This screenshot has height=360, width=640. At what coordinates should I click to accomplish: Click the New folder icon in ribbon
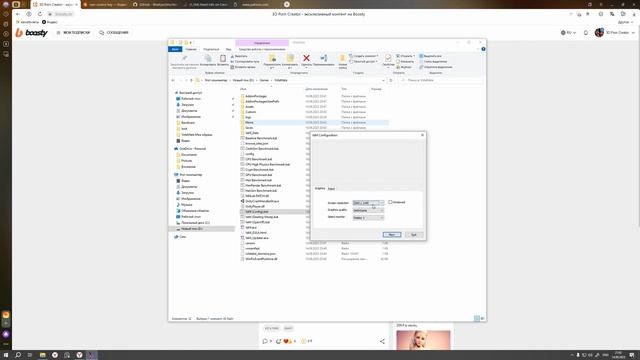click(342, 58)
